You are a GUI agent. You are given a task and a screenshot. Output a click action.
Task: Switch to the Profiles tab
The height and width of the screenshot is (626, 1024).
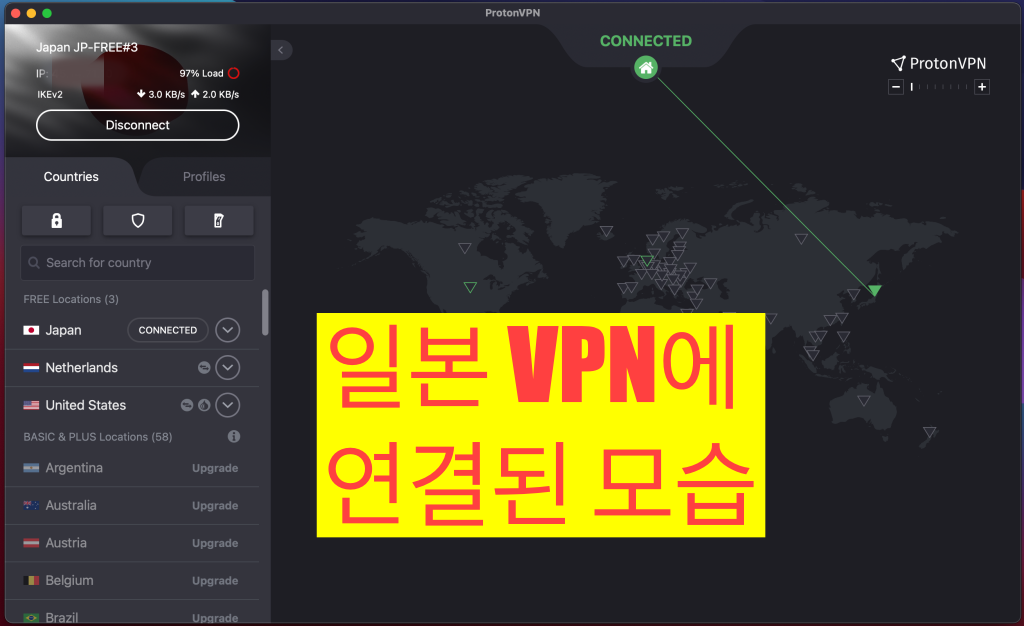coord(204,177)
